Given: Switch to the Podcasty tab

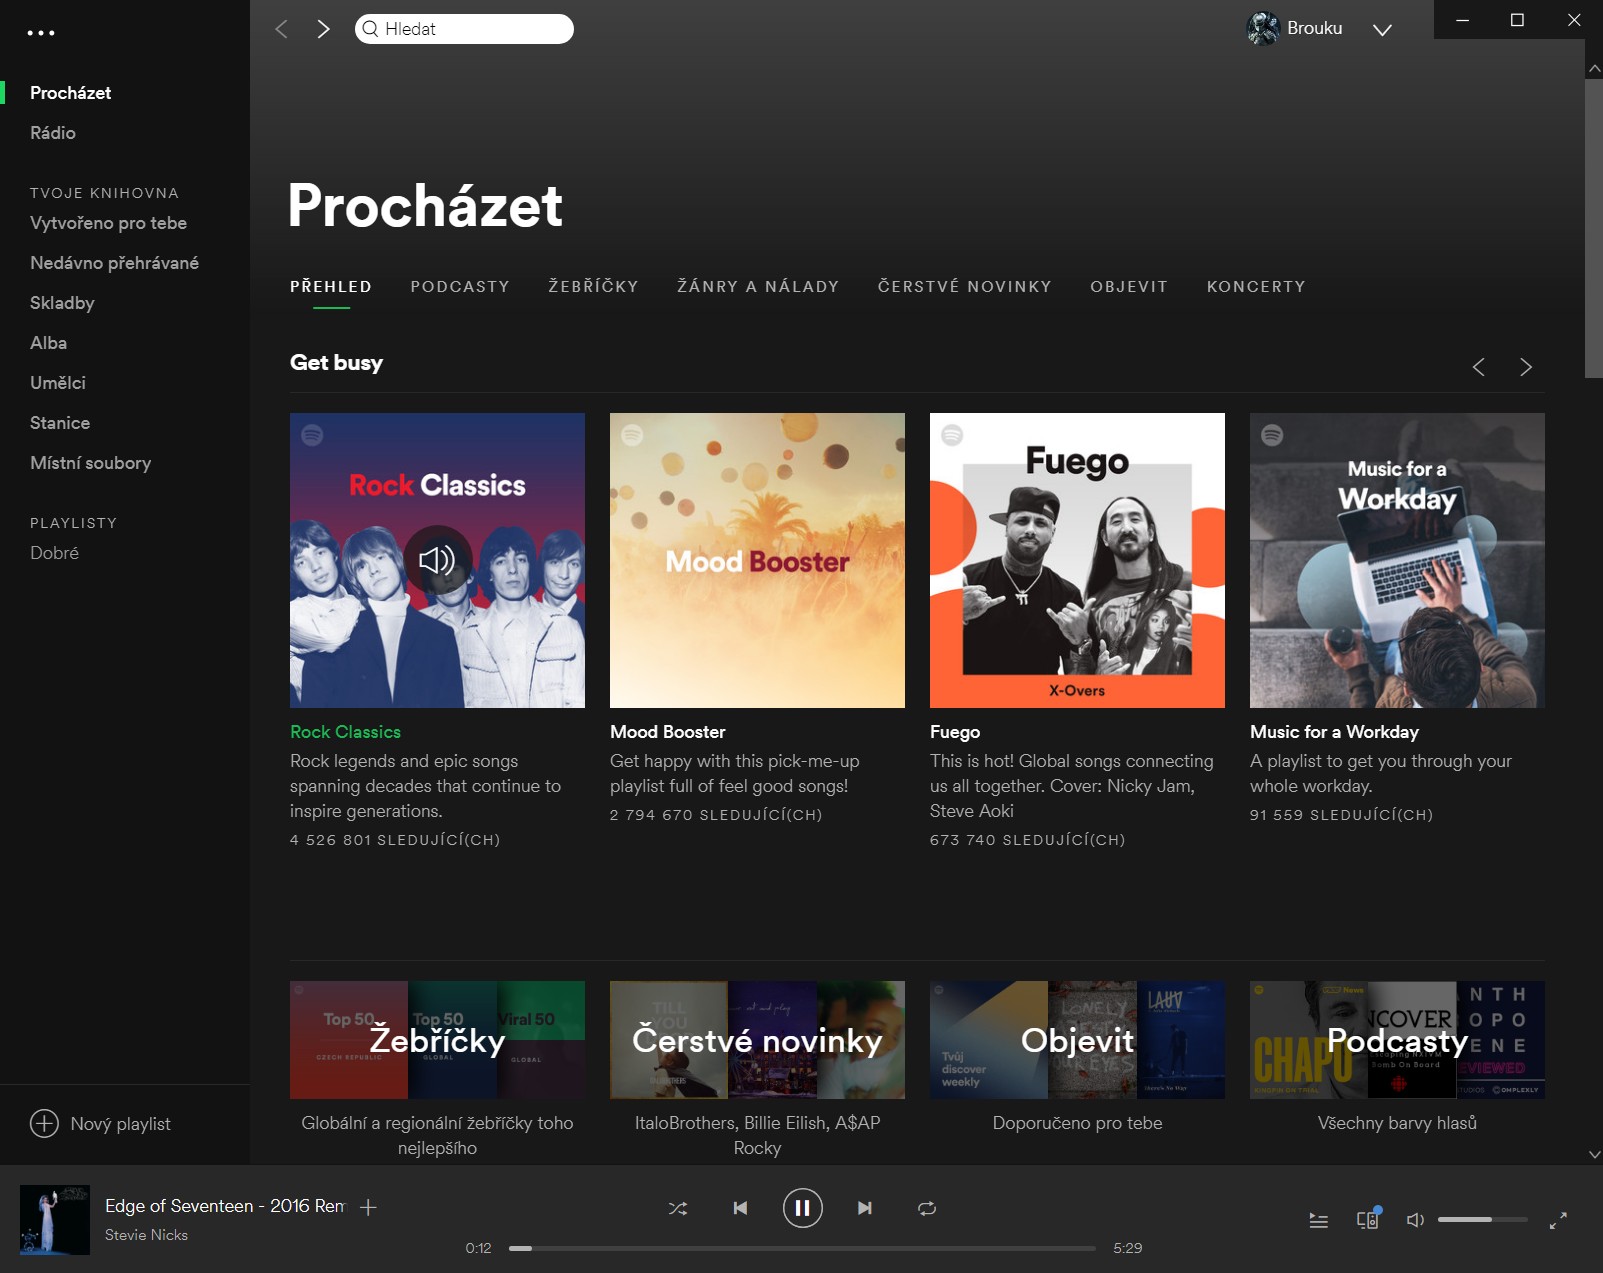Looking at the screenshot, I should pyautogui.click(x=460, y=287).
